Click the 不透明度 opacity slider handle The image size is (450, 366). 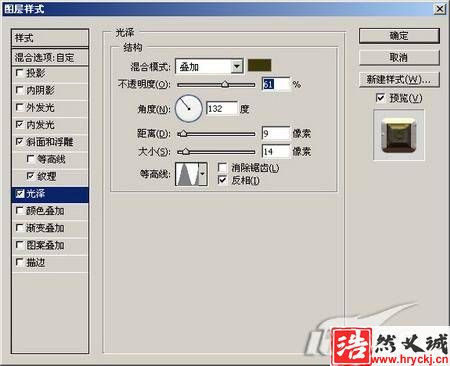[225, 84]
